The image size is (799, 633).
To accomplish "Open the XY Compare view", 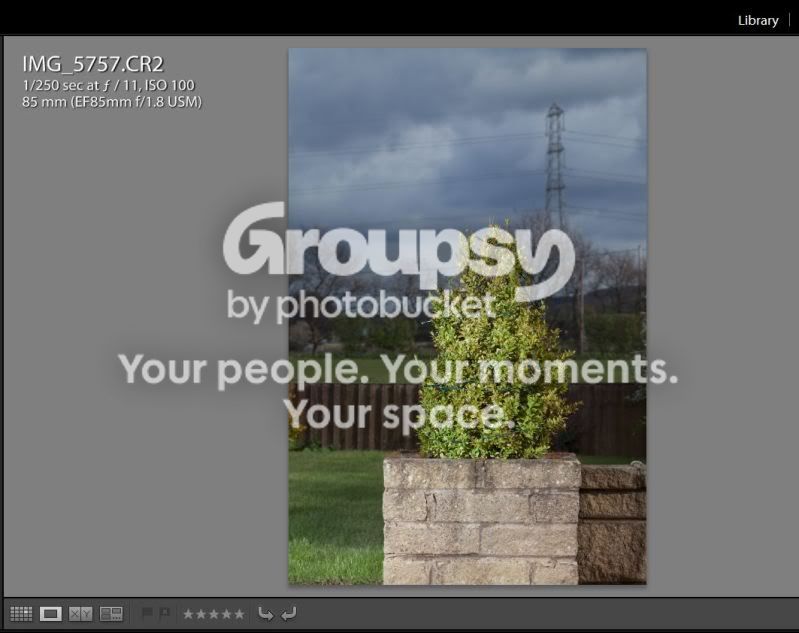I will 81,614.
